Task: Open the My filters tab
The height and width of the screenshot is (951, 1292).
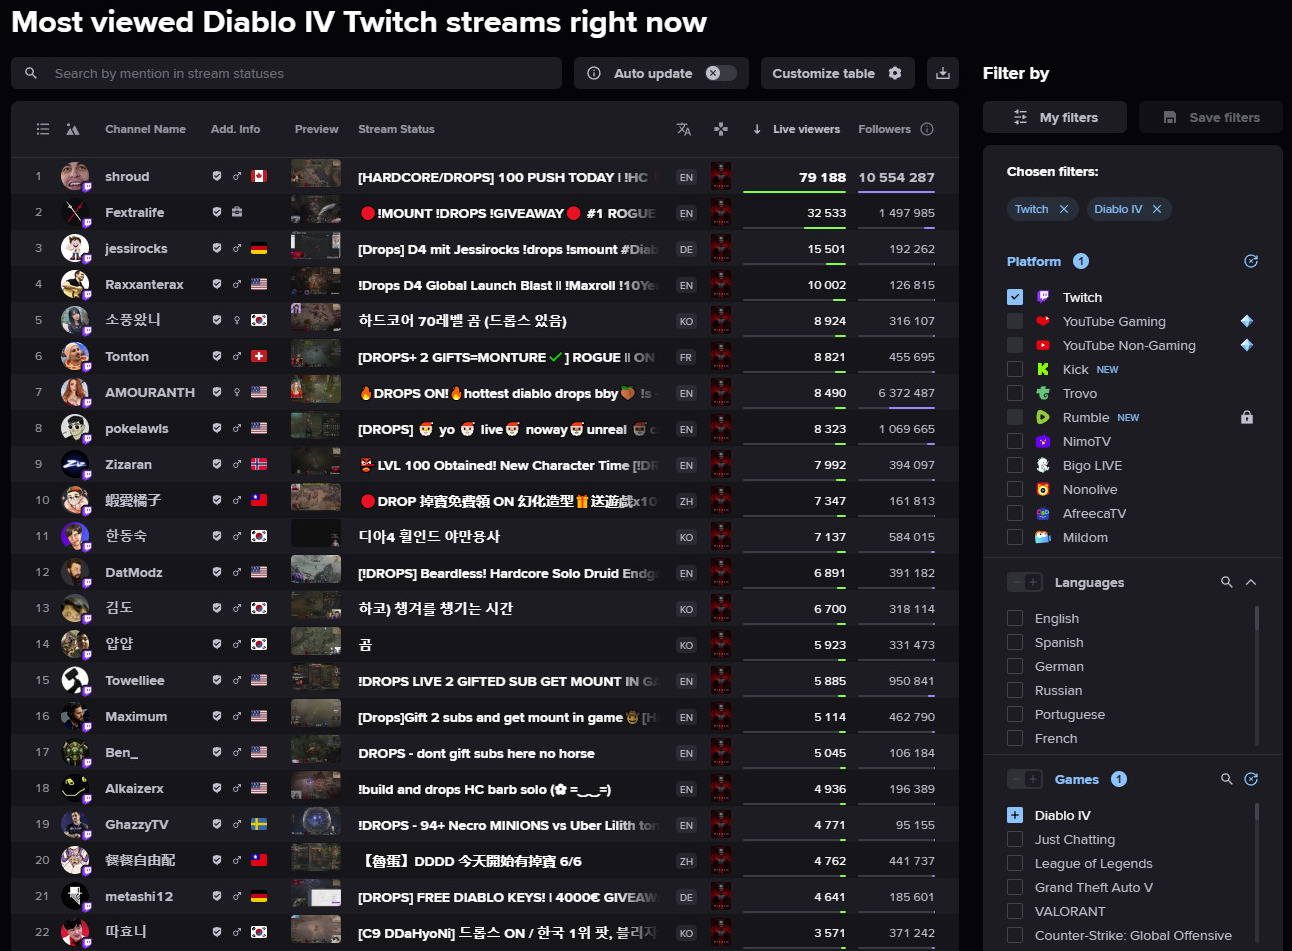Action: (x=1055, y=117)
